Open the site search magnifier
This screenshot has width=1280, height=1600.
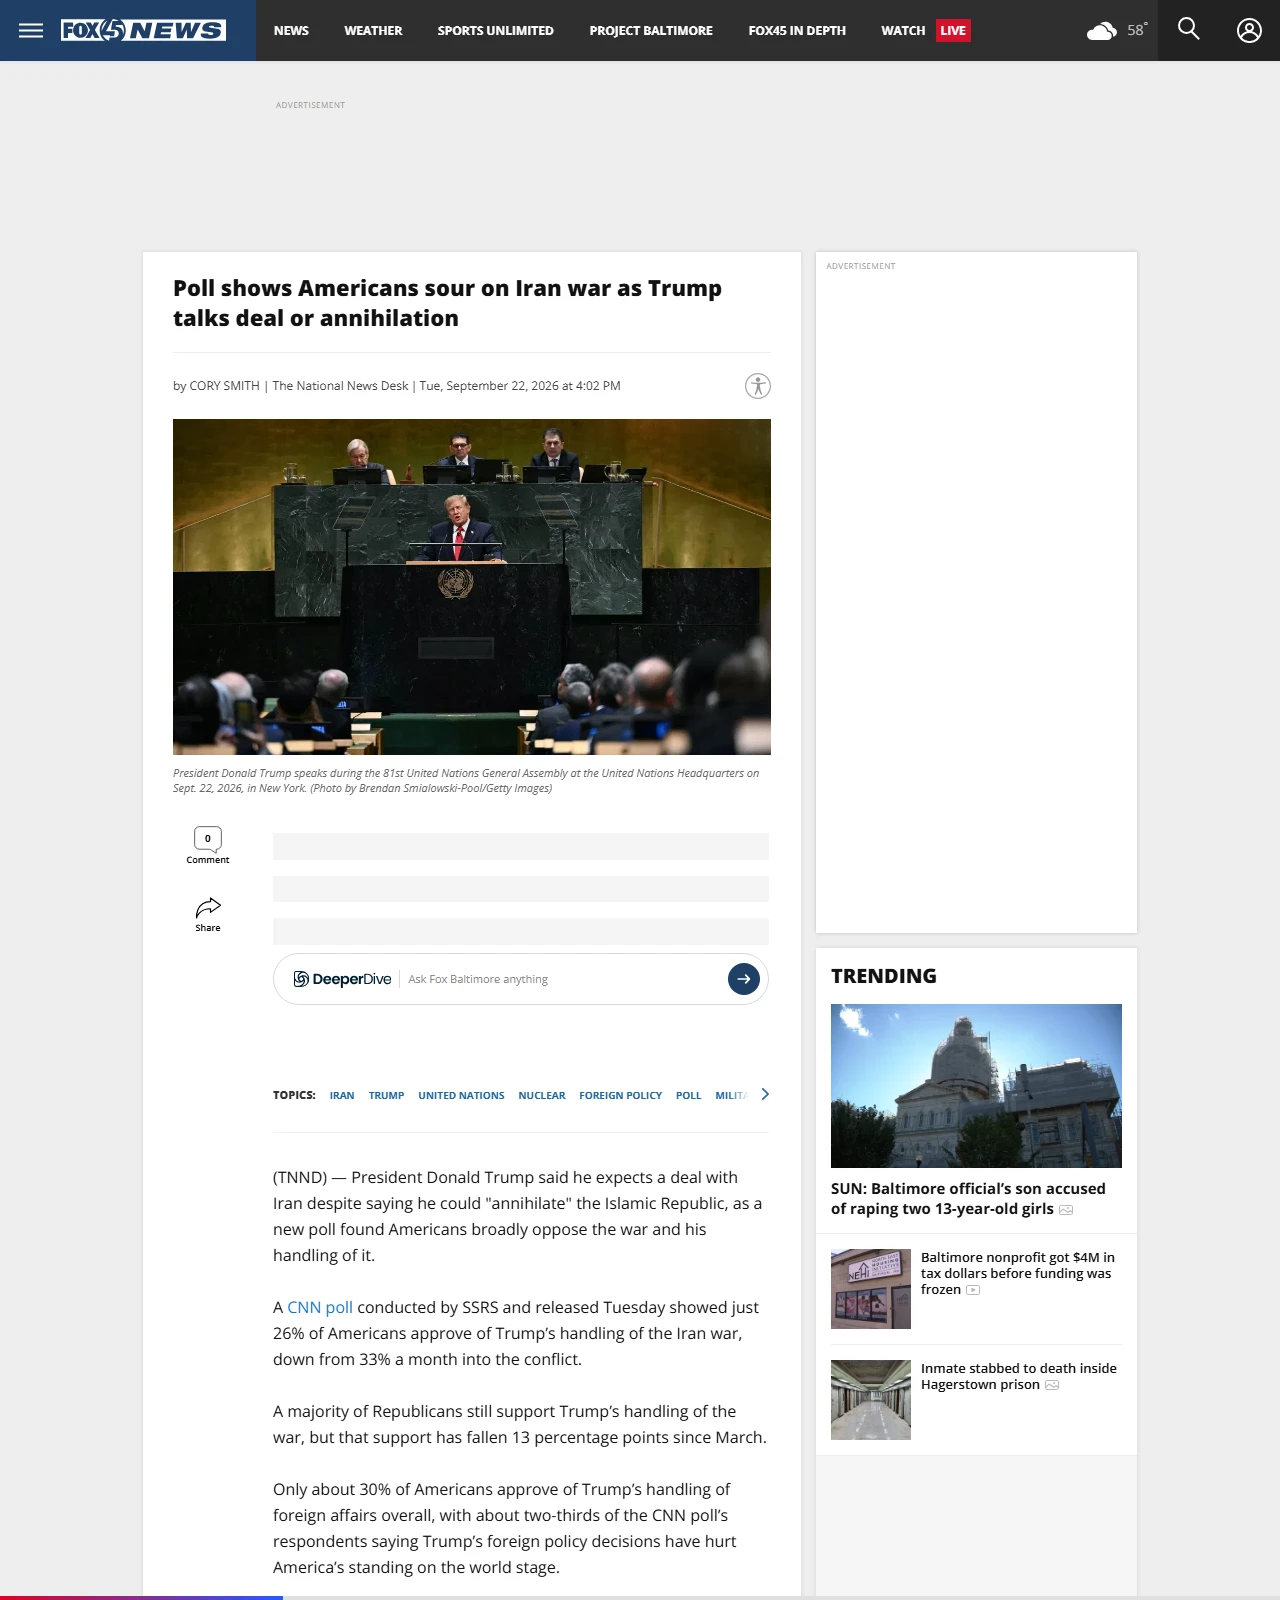click(1188, 29)
